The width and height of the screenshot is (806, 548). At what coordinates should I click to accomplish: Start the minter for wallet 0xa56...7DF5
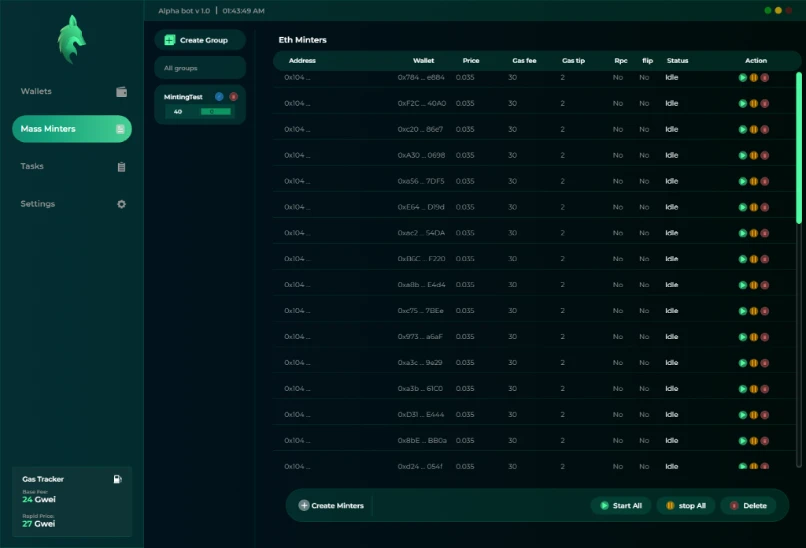pyautogui.click(x=742, y=181)
